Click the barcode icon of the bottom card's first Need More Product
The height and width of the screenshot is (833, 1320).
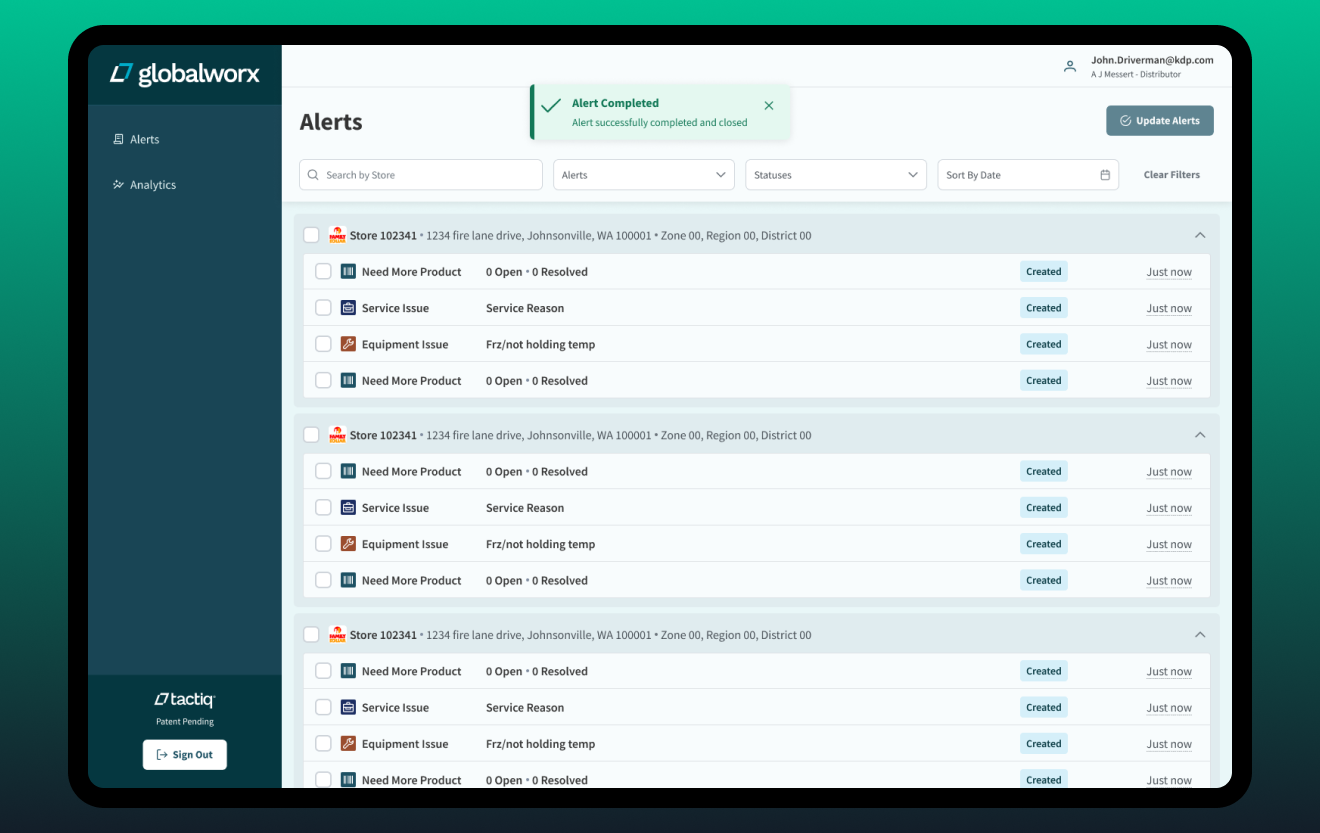[348, 671]
